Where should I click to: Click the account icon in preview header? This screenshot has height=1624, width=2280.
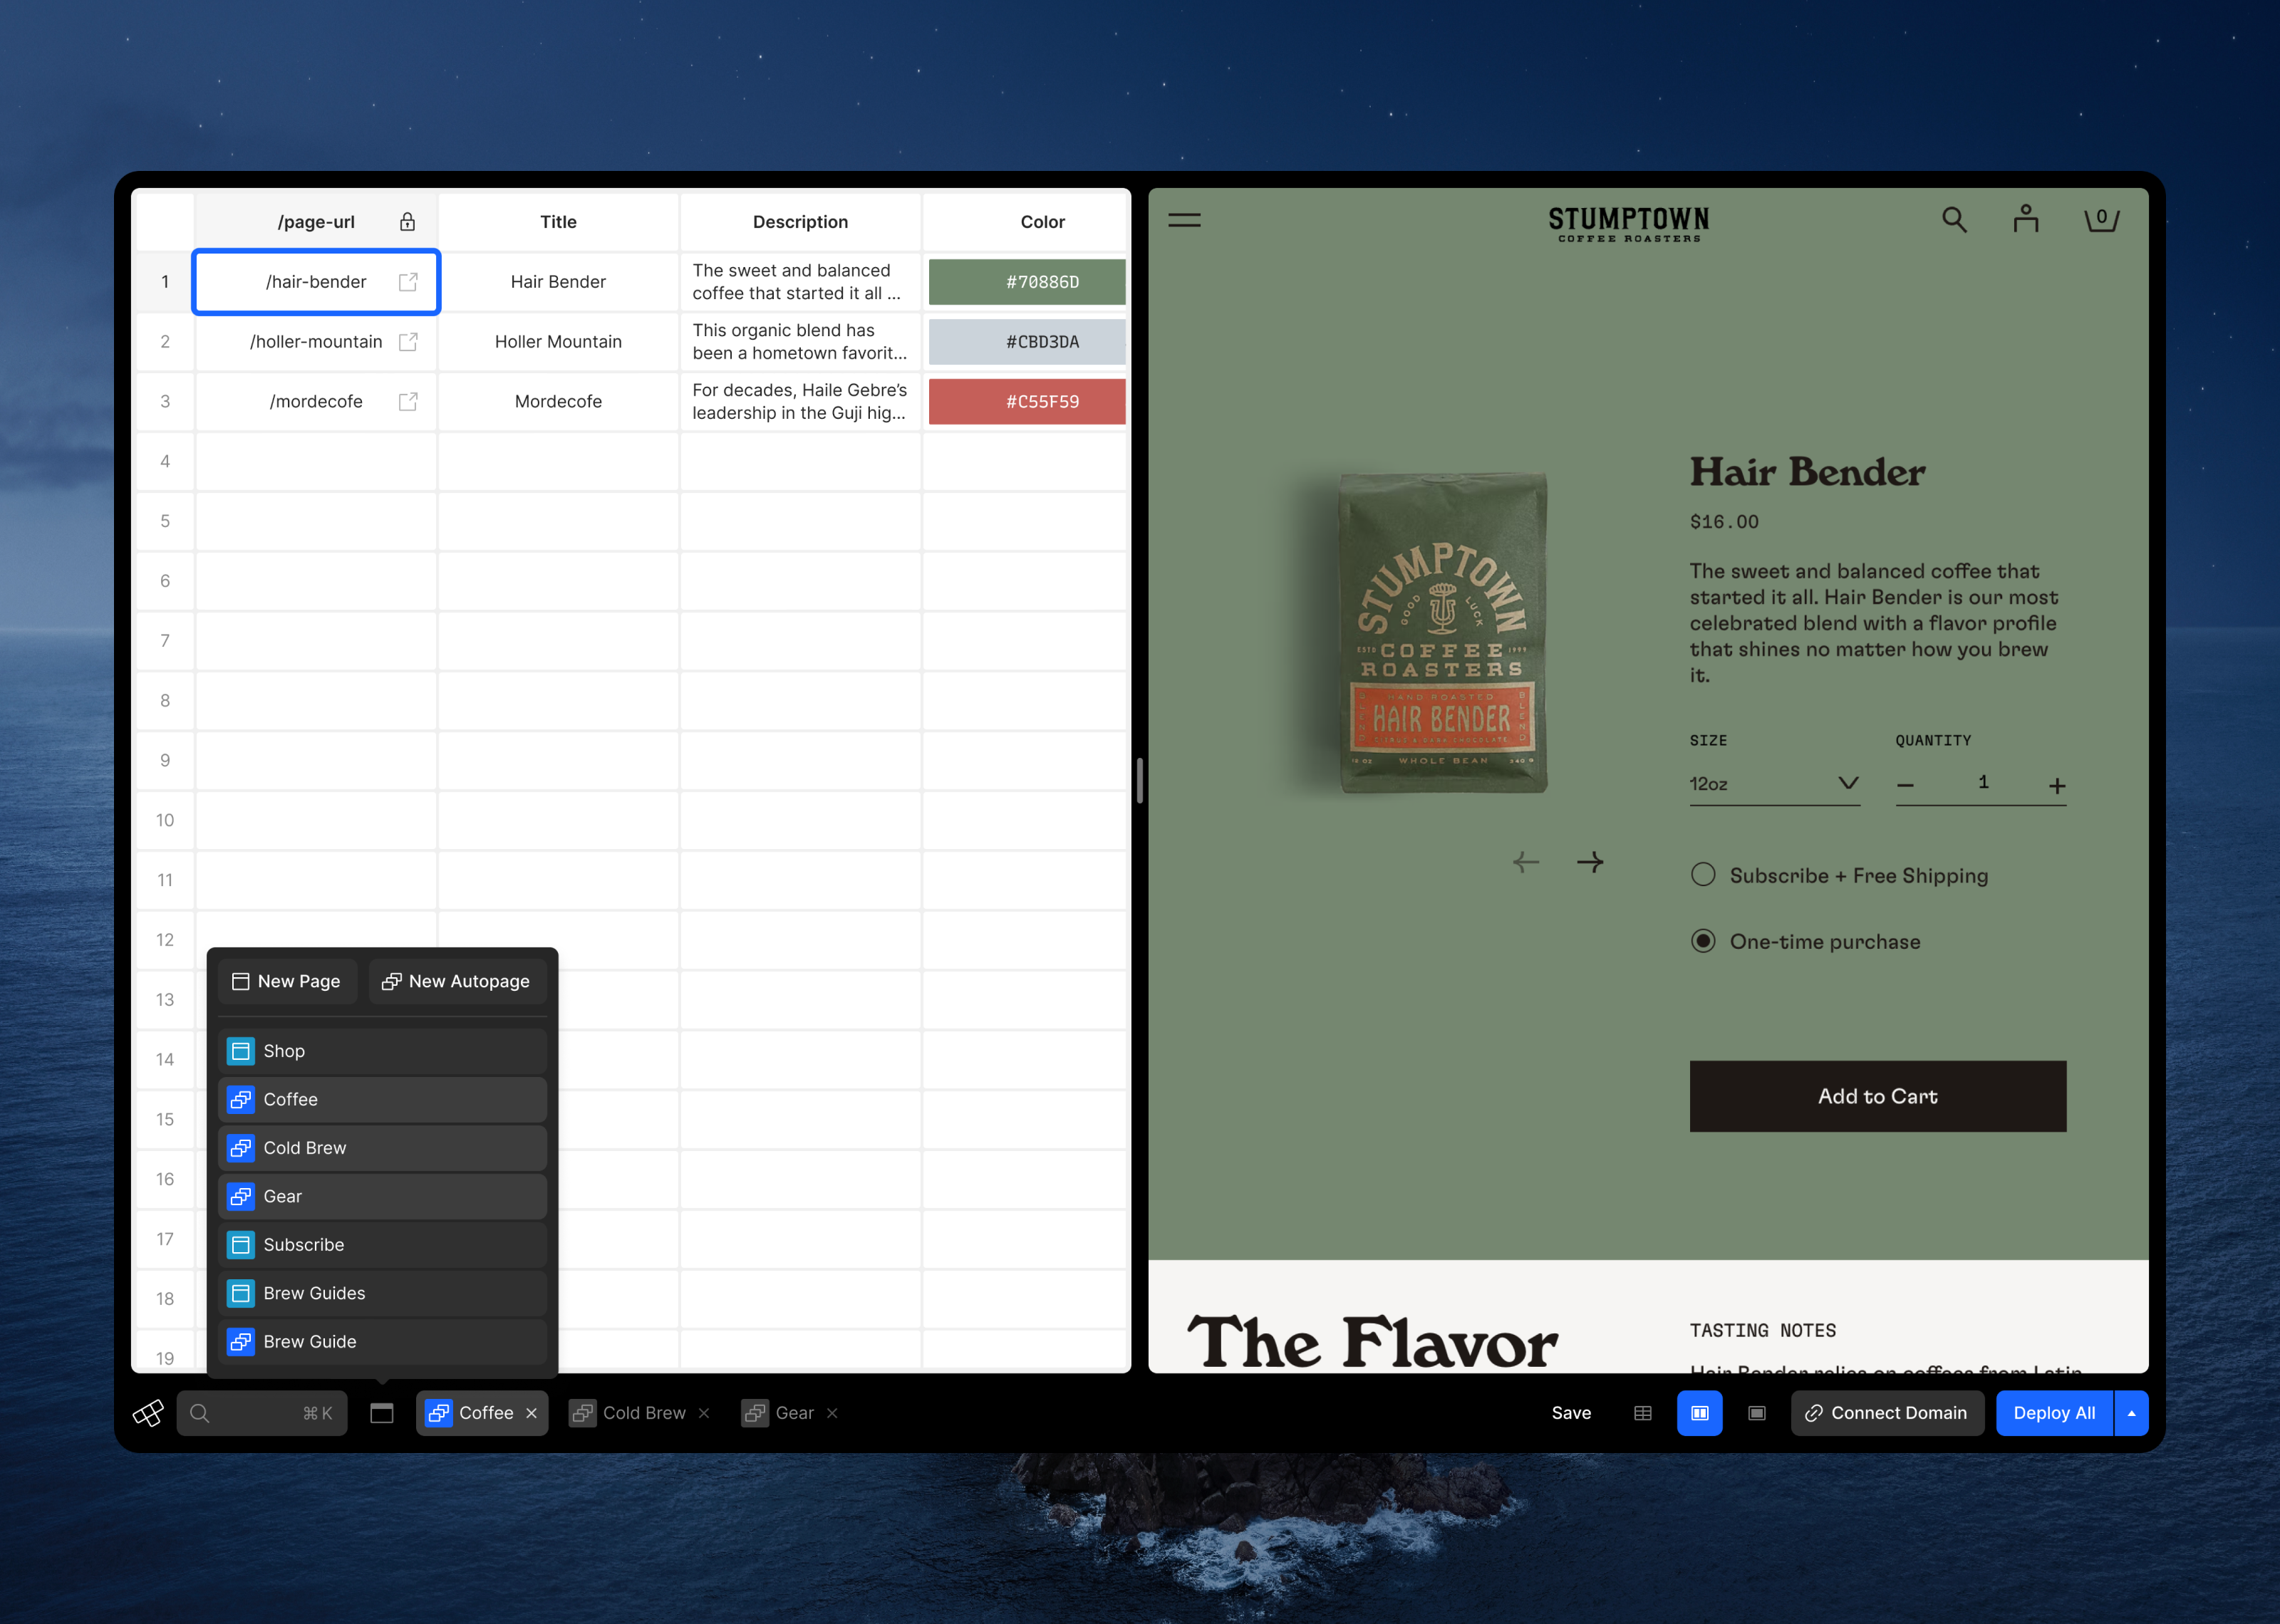(x=2026, y=219)
